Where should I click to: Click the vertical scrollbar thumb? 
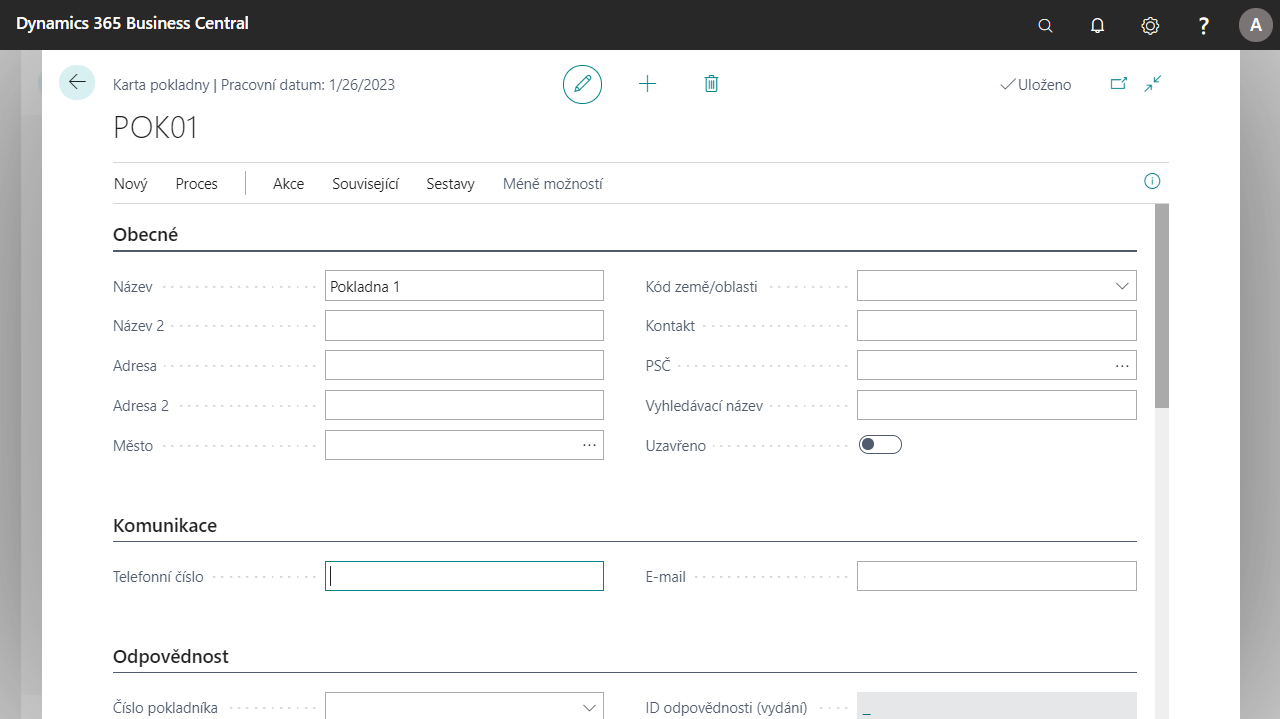point(1161,305)
